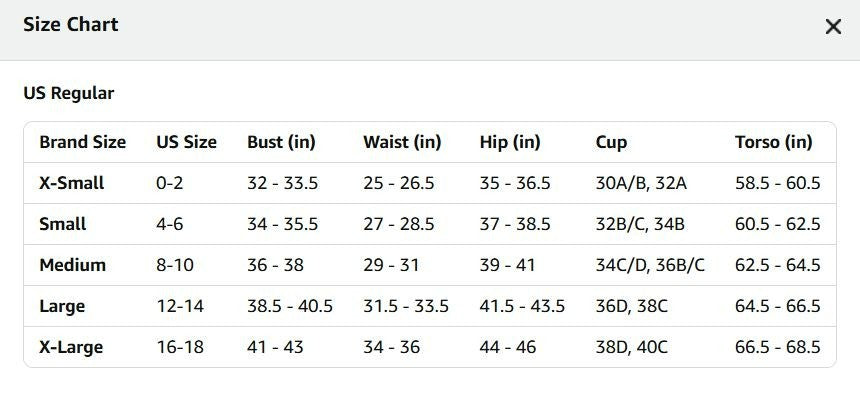Click the Brand Size column header

[82, 142]
